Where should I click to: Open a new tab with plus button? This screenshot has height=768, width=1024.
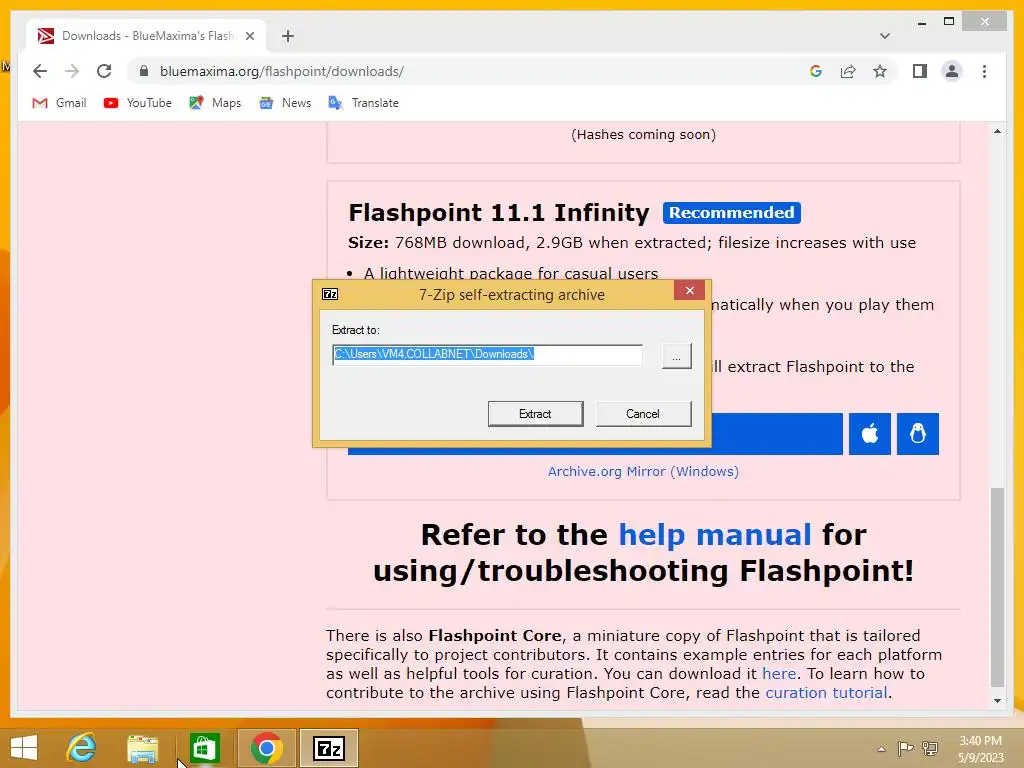tap(287, 36)
